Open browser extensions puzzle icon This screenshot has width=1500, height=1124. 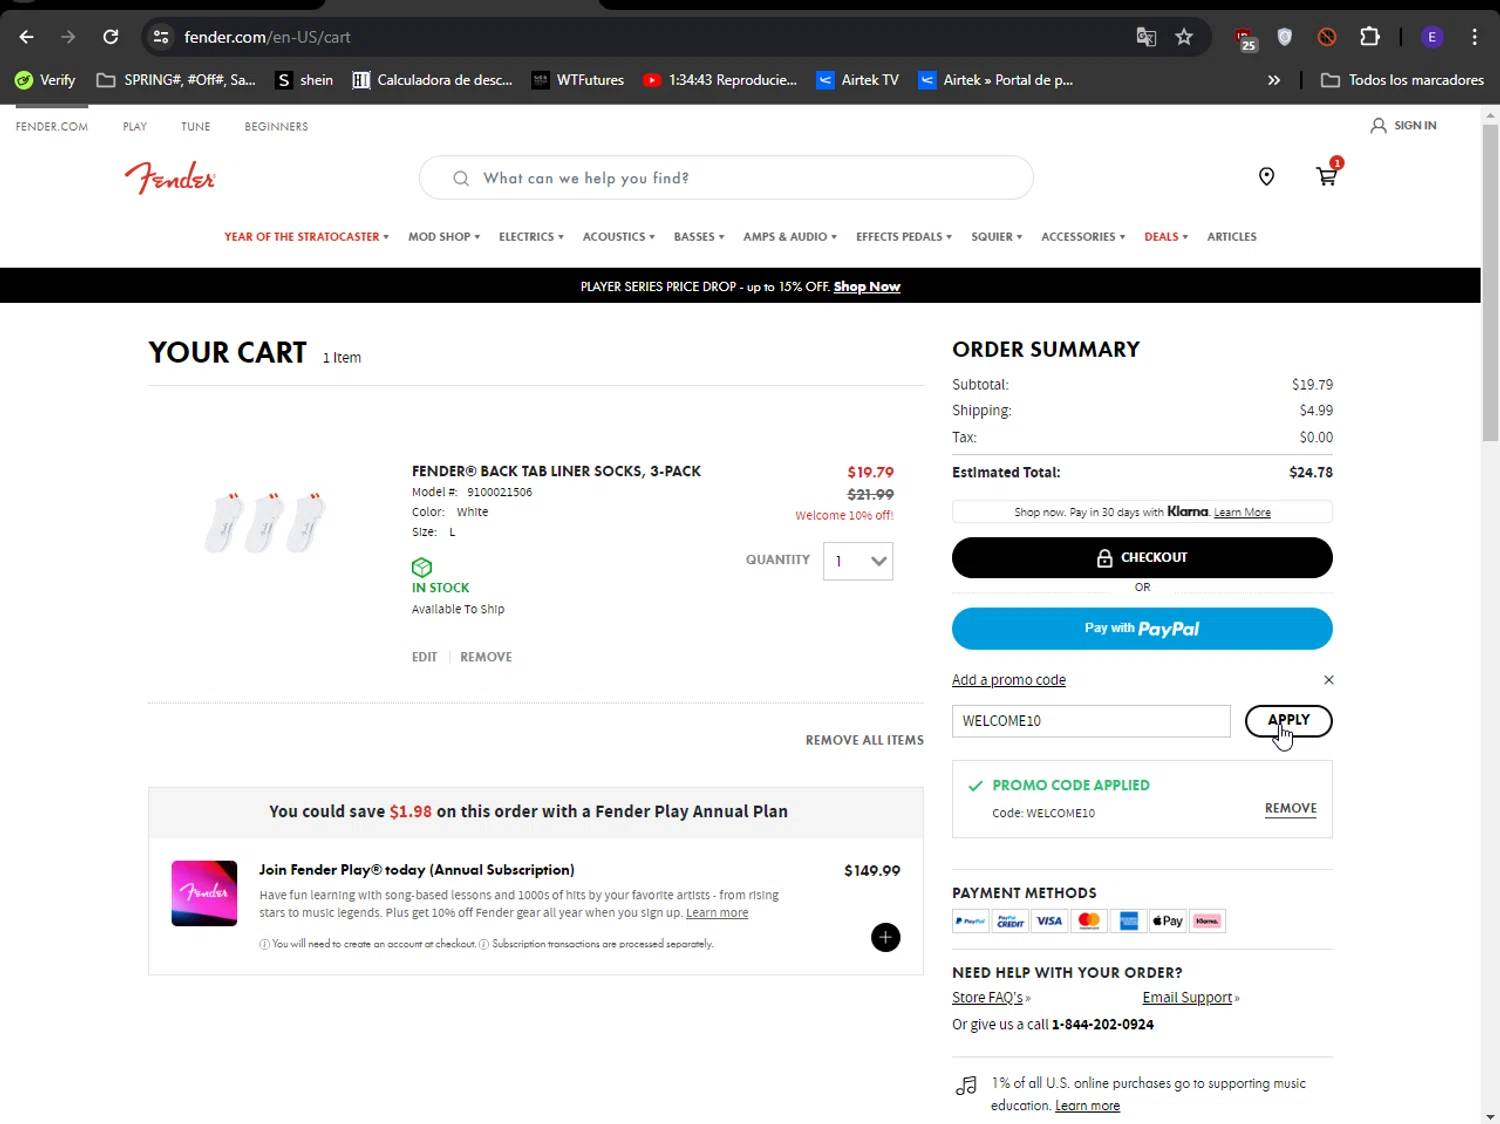point(1370,37)
